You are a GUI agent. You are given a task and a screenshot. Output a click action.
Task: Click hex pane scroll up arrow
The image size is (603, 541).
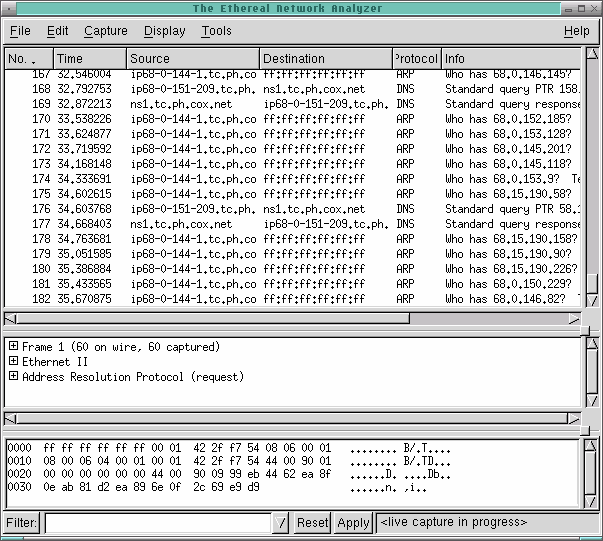coord(590,445)
